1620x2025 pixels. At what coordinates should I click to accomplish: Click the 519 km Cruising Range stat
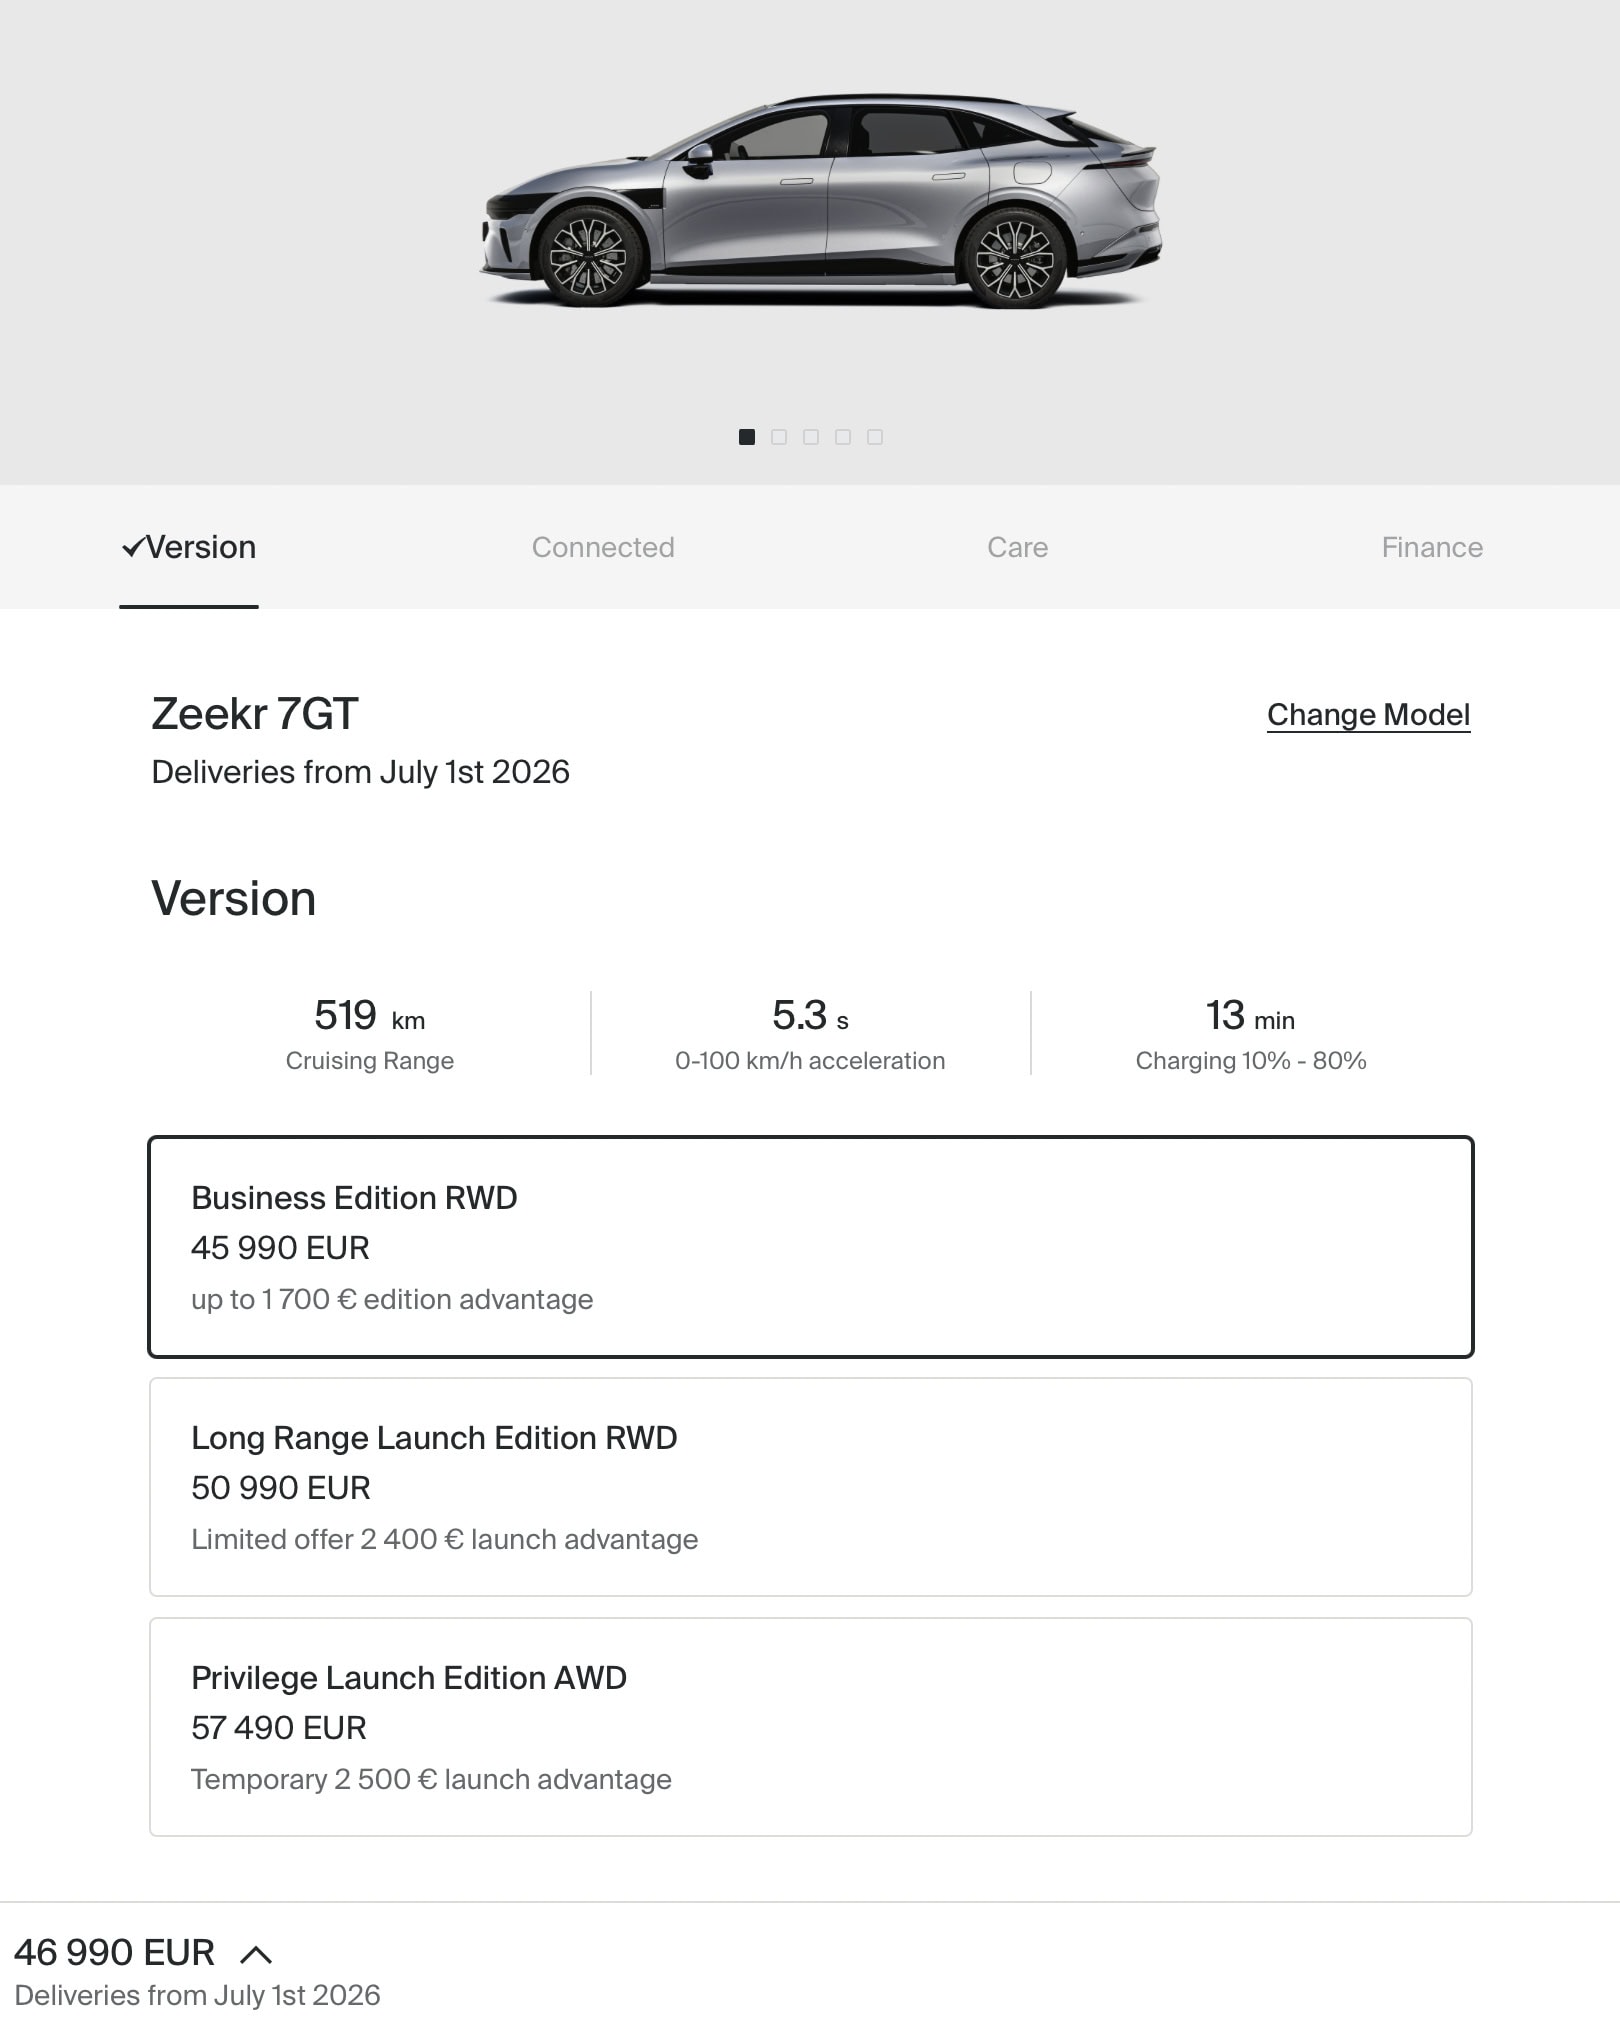point(369,1033)
